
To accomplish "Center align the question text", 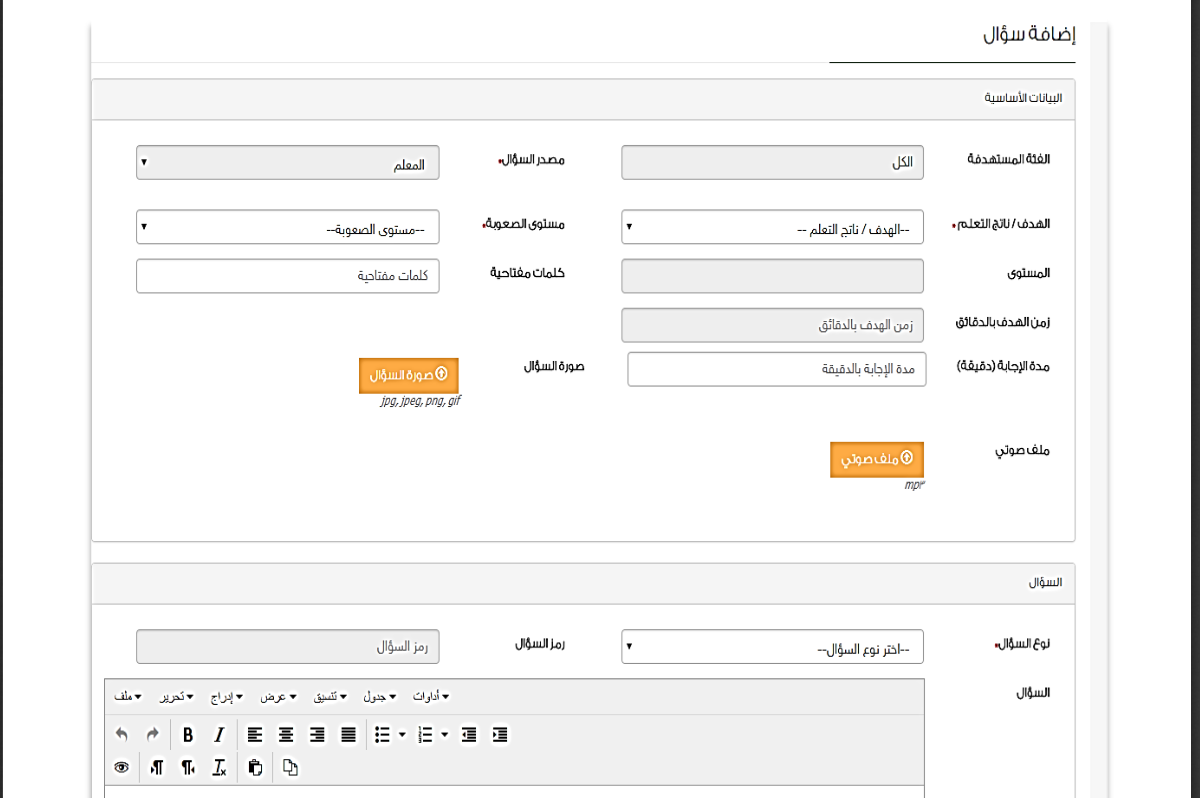I will (x=286, y=735).
